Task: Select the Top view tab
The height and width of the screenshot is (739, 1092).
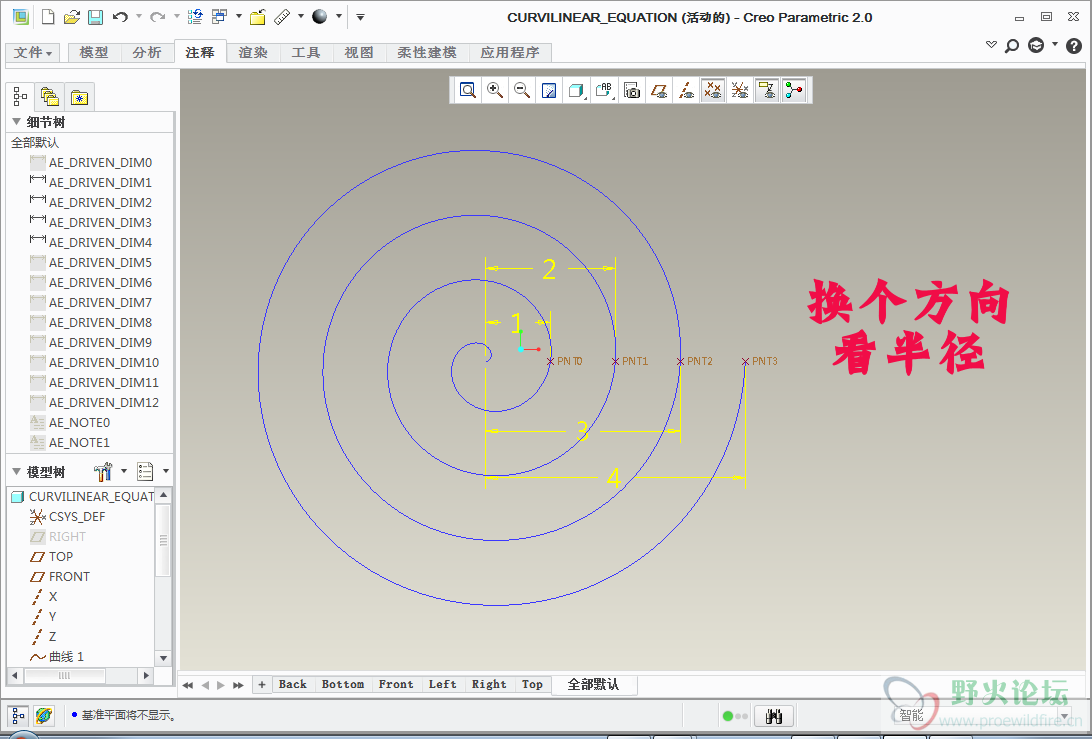Action: tap(533, 685)
